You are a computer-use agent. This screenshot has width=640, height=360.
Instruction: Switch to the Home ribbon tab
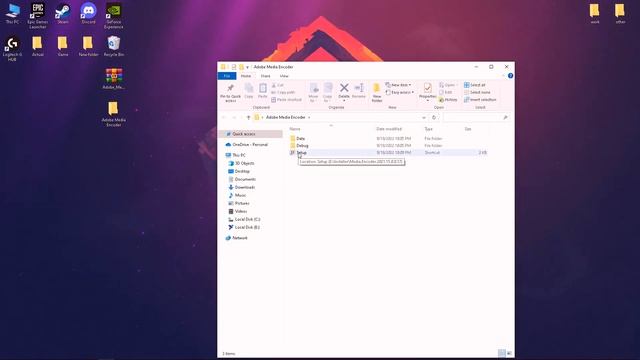246,76
